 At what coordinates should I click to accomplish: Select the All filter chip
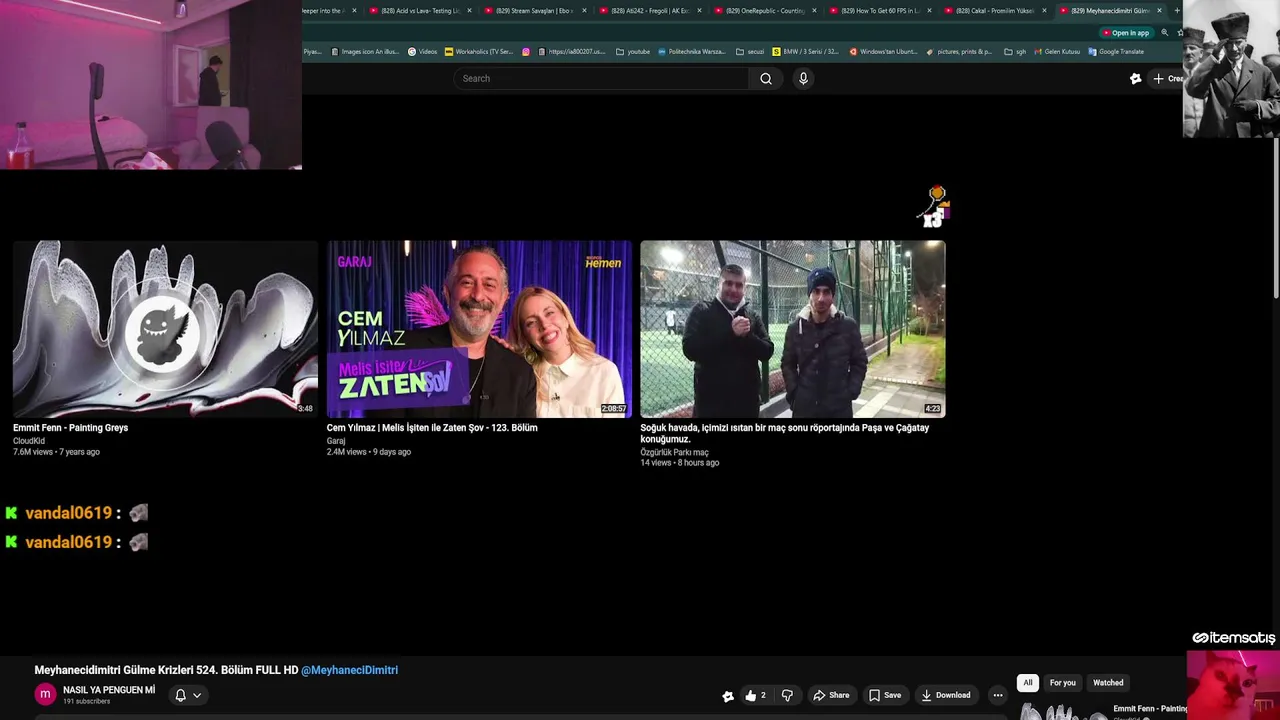[1027, 683]
